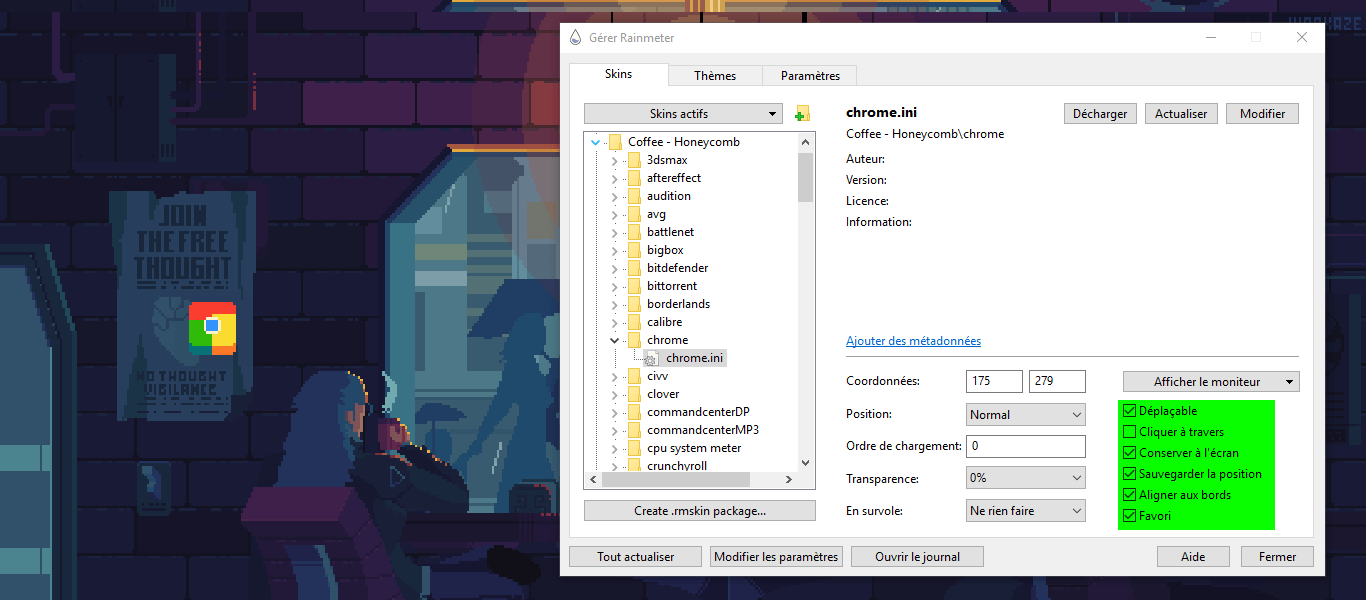Screen dimensions: 1366x600
Task: Click the 3dsmax folder icon
Action: (632, 160)
